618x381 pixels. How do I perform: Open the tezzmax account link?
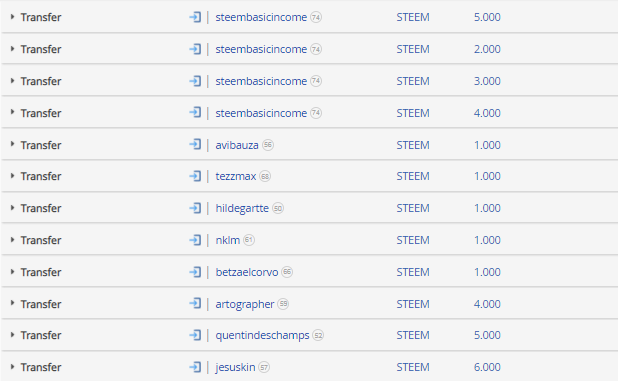tap(236, 176)
